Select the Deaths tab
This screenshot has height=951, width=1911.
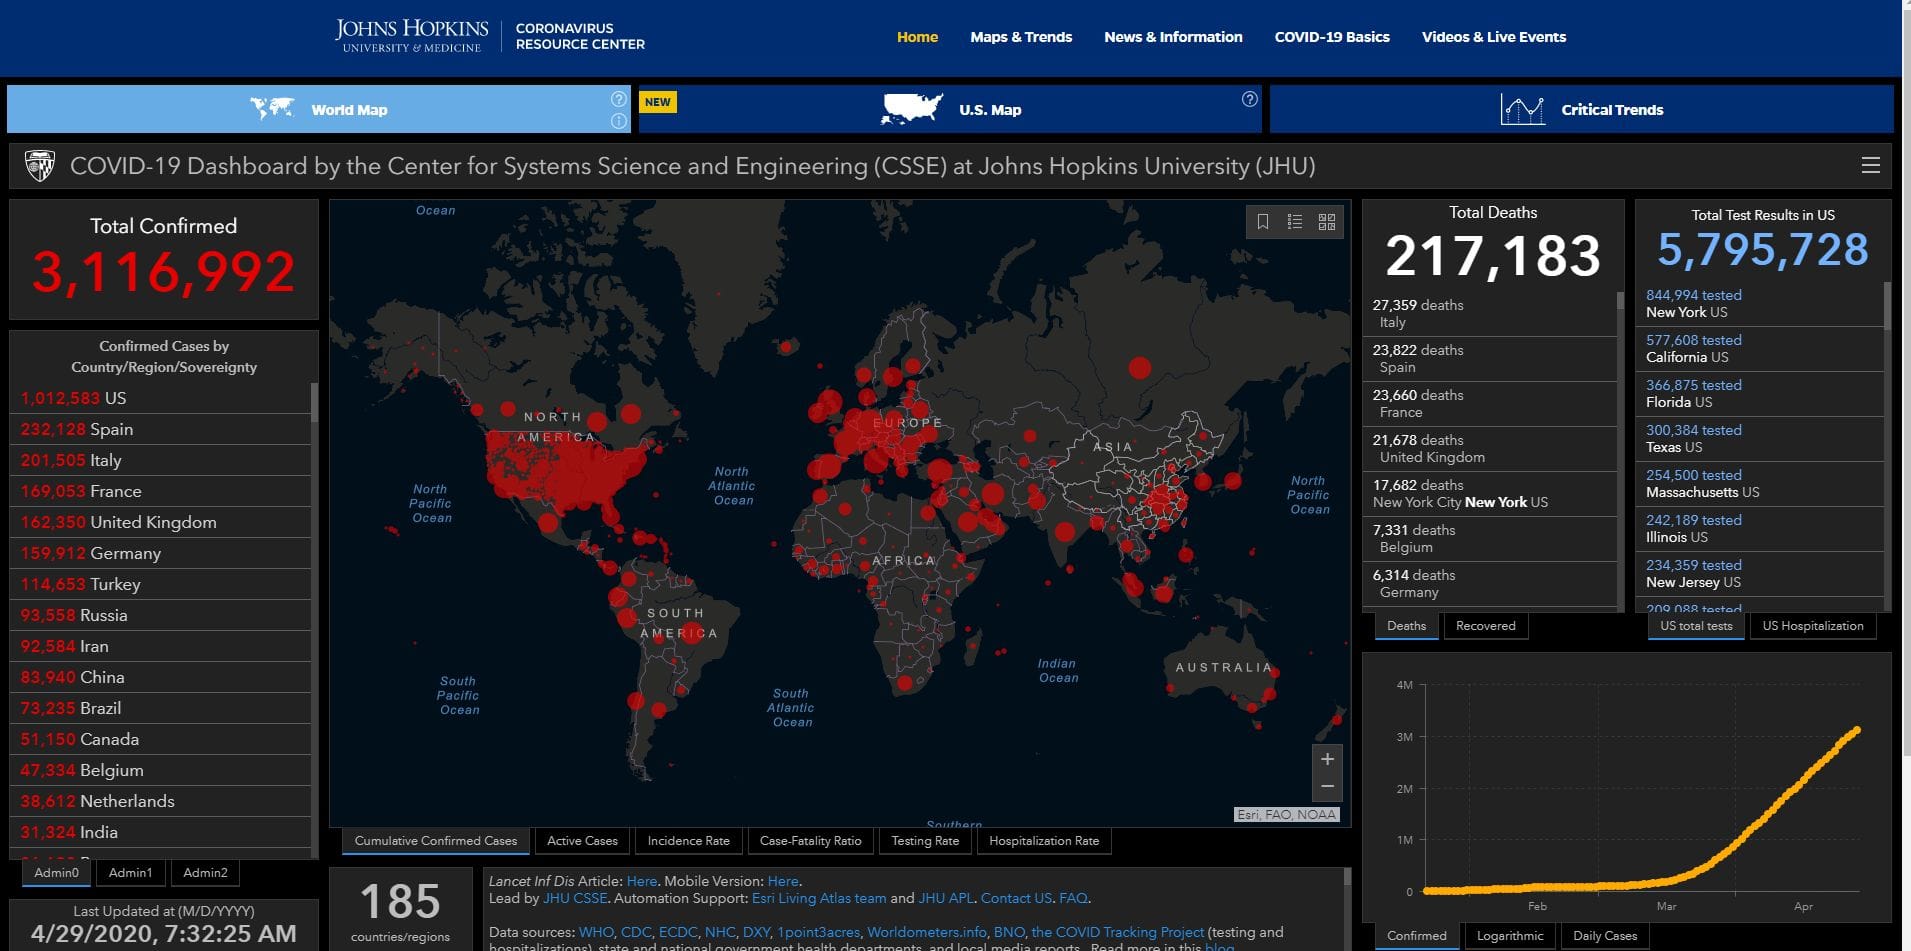(x=1406, y=626)
